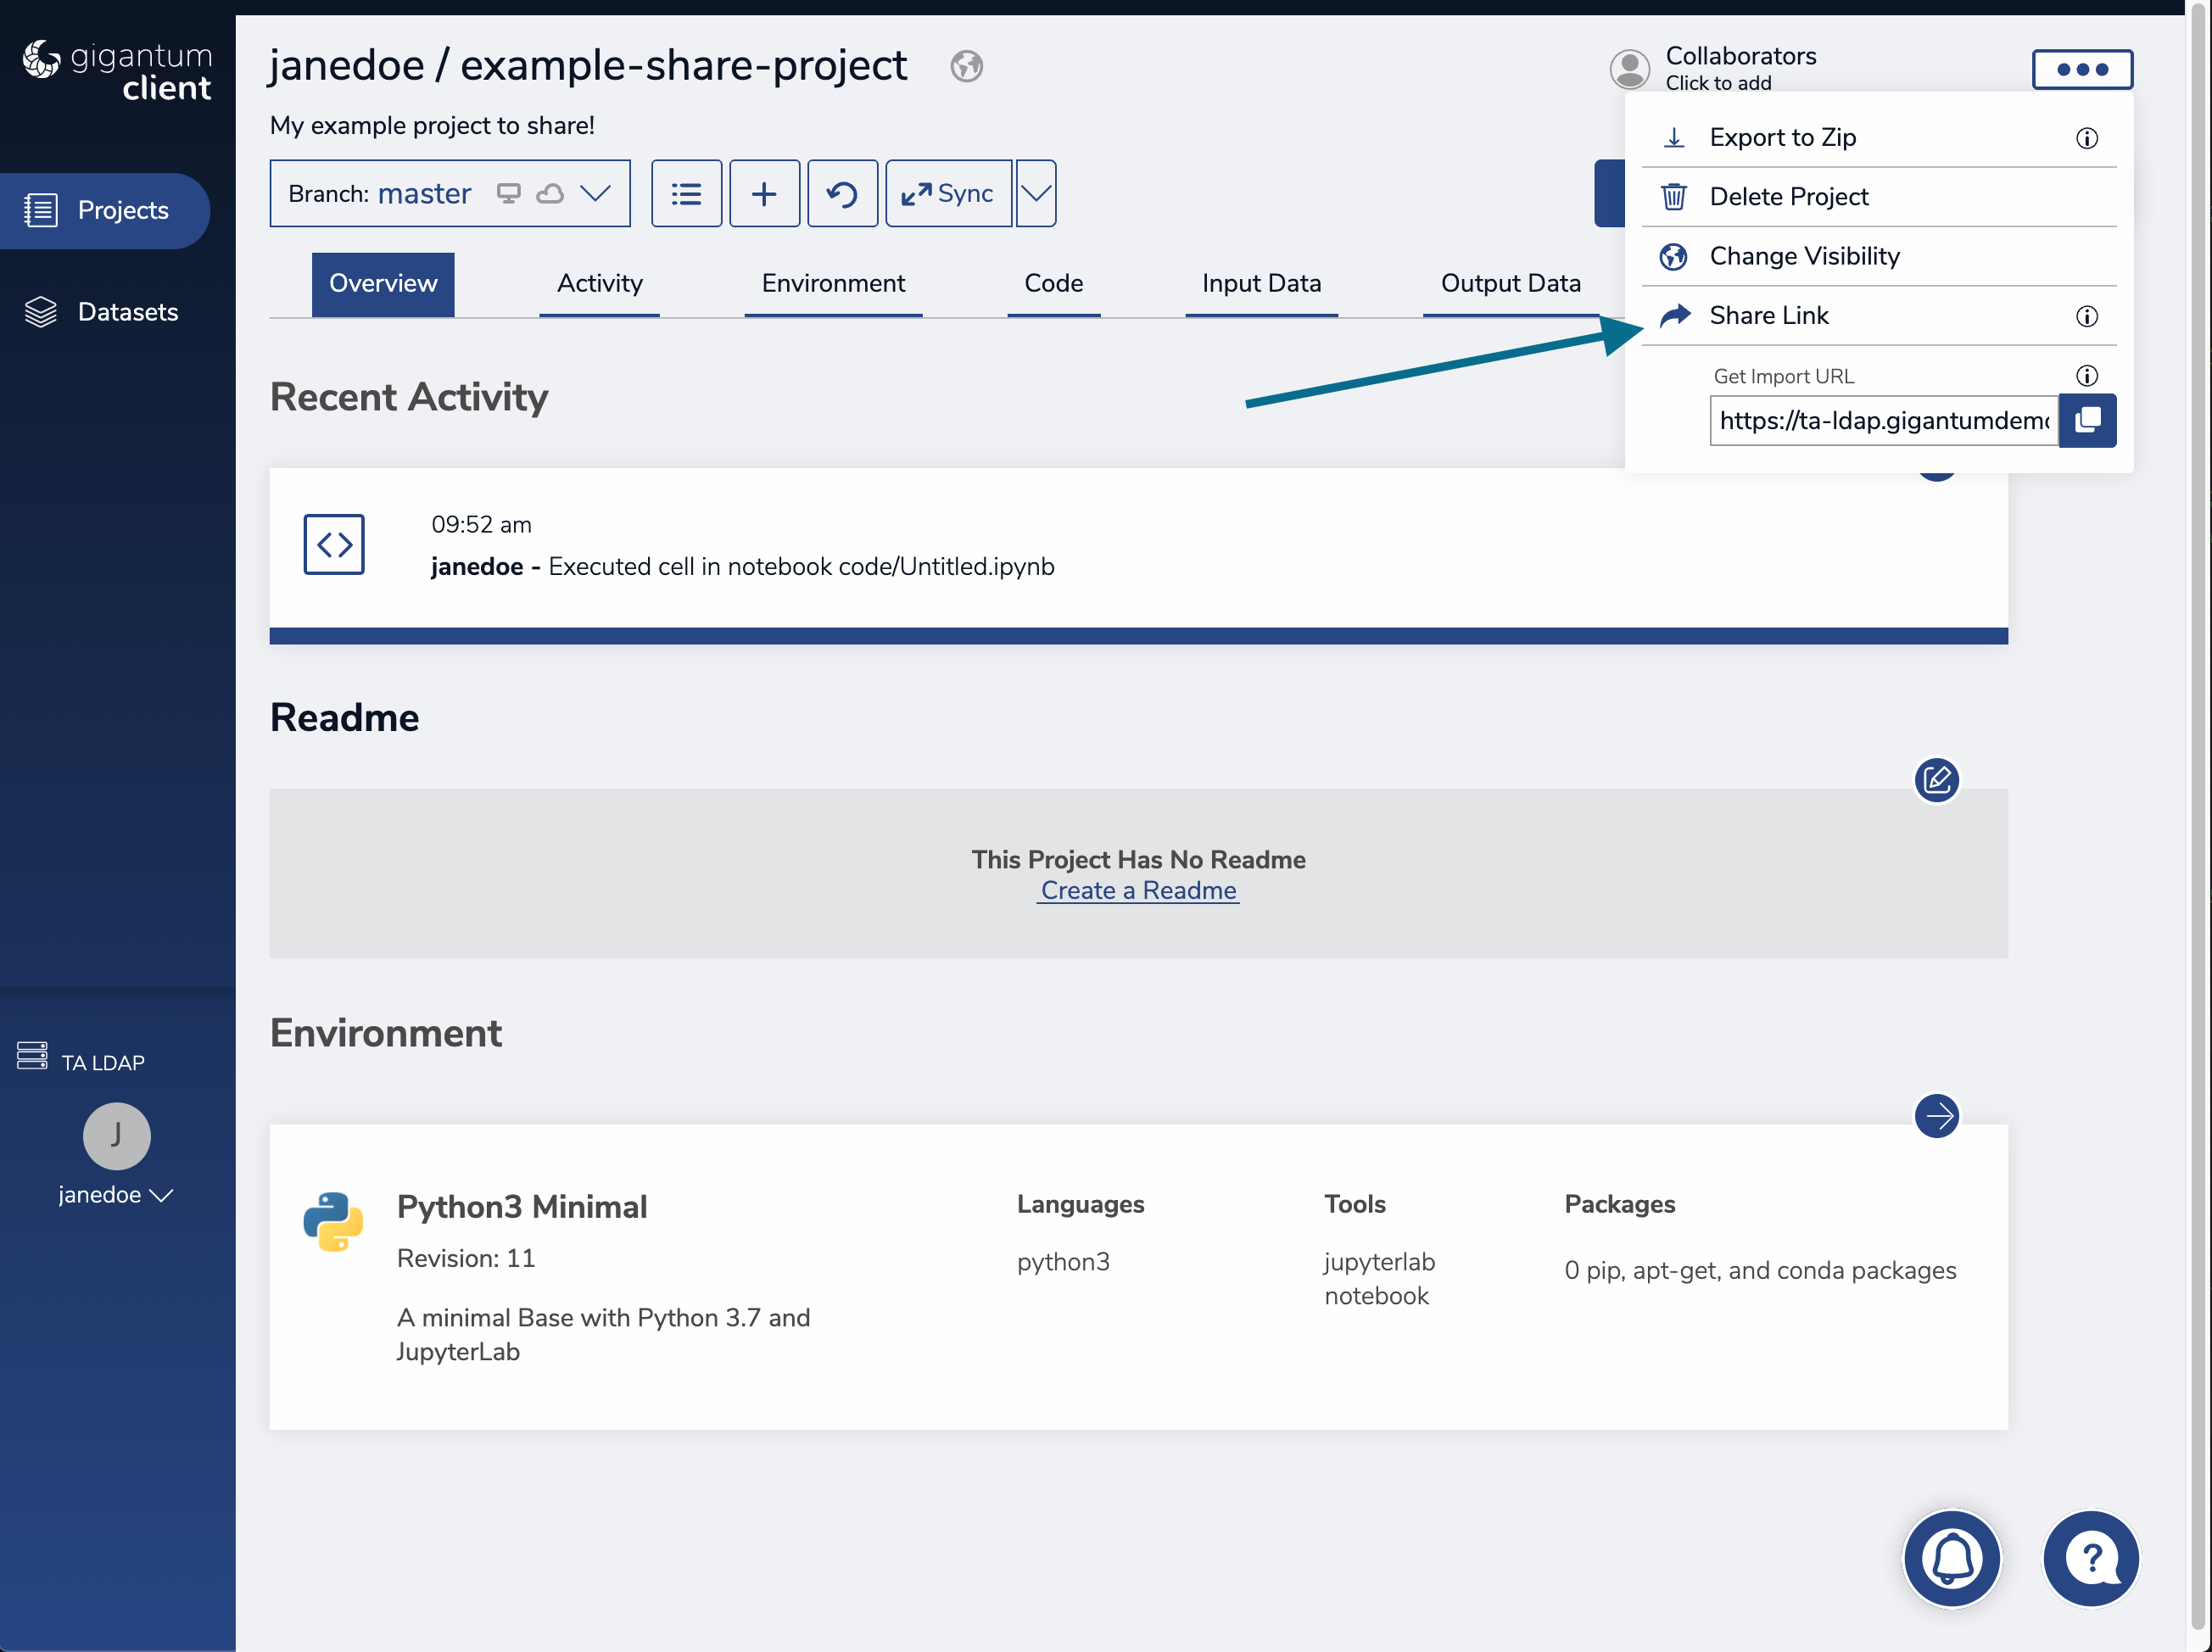Expand the Sync options dropdown arrow
The image size is (2212, 1652).
pos(1036,194)
